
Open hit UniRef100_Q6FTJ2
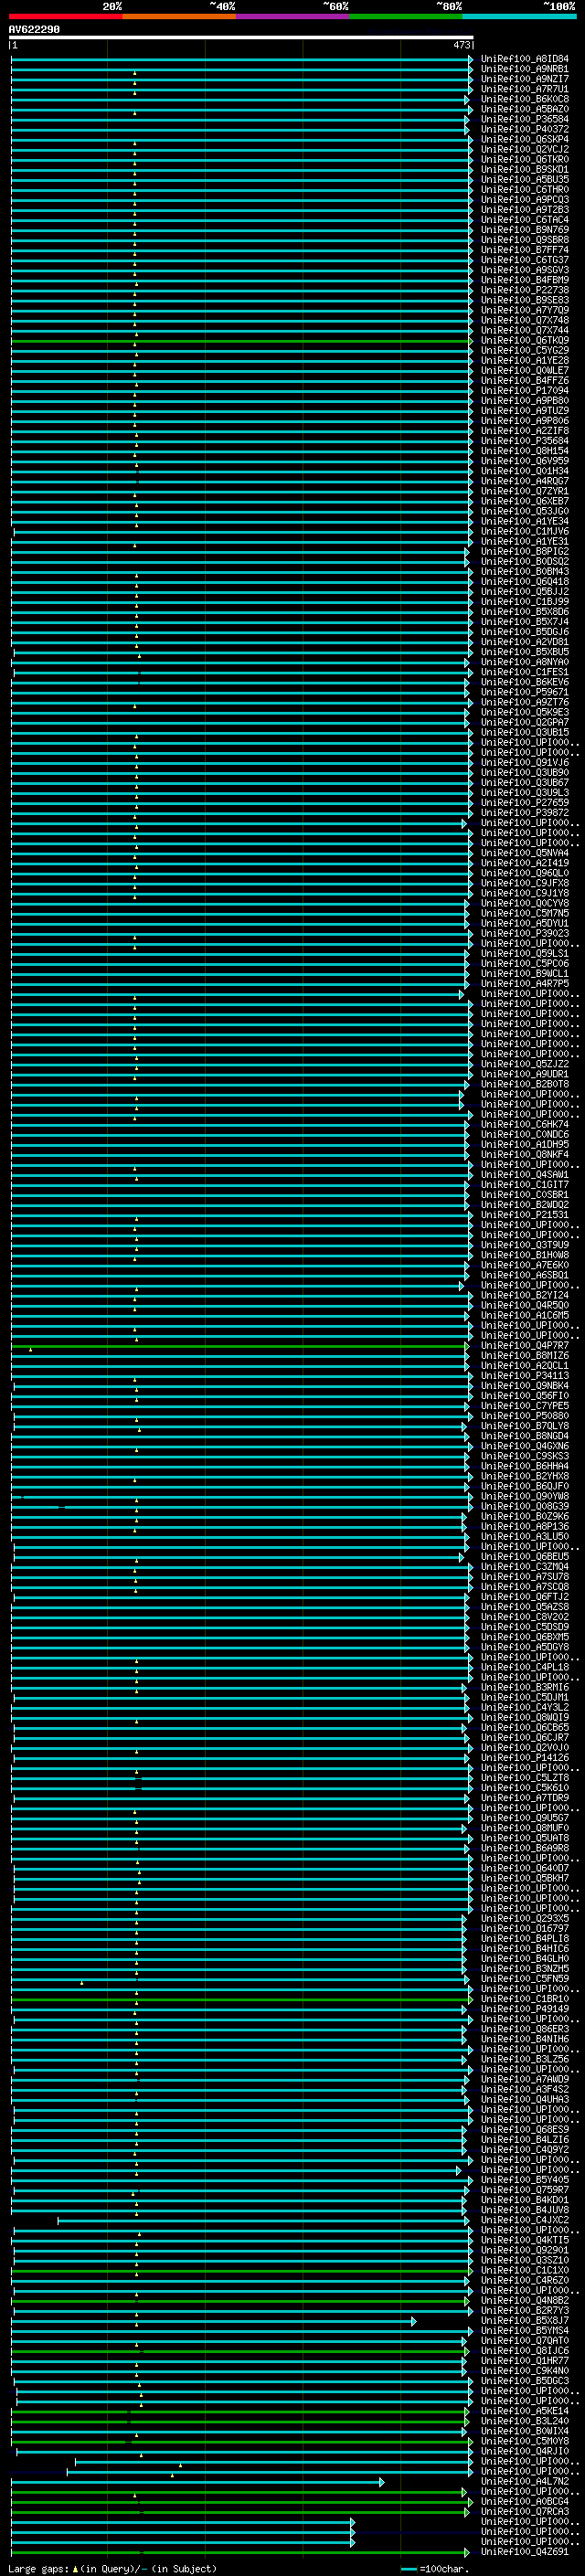525,1597
